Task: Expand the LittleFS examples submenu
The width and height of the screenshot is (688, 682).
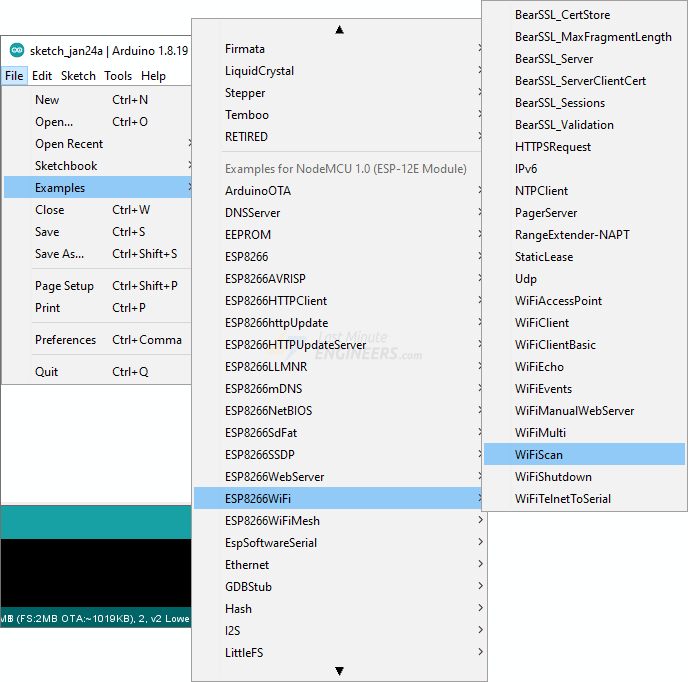Action: pyautogui.click(x=245, y=653)
